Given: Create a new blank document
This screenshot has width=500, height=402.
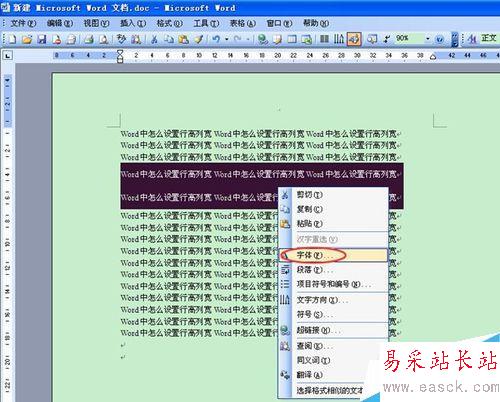Looking at the screenshot, I should (12, 39).
